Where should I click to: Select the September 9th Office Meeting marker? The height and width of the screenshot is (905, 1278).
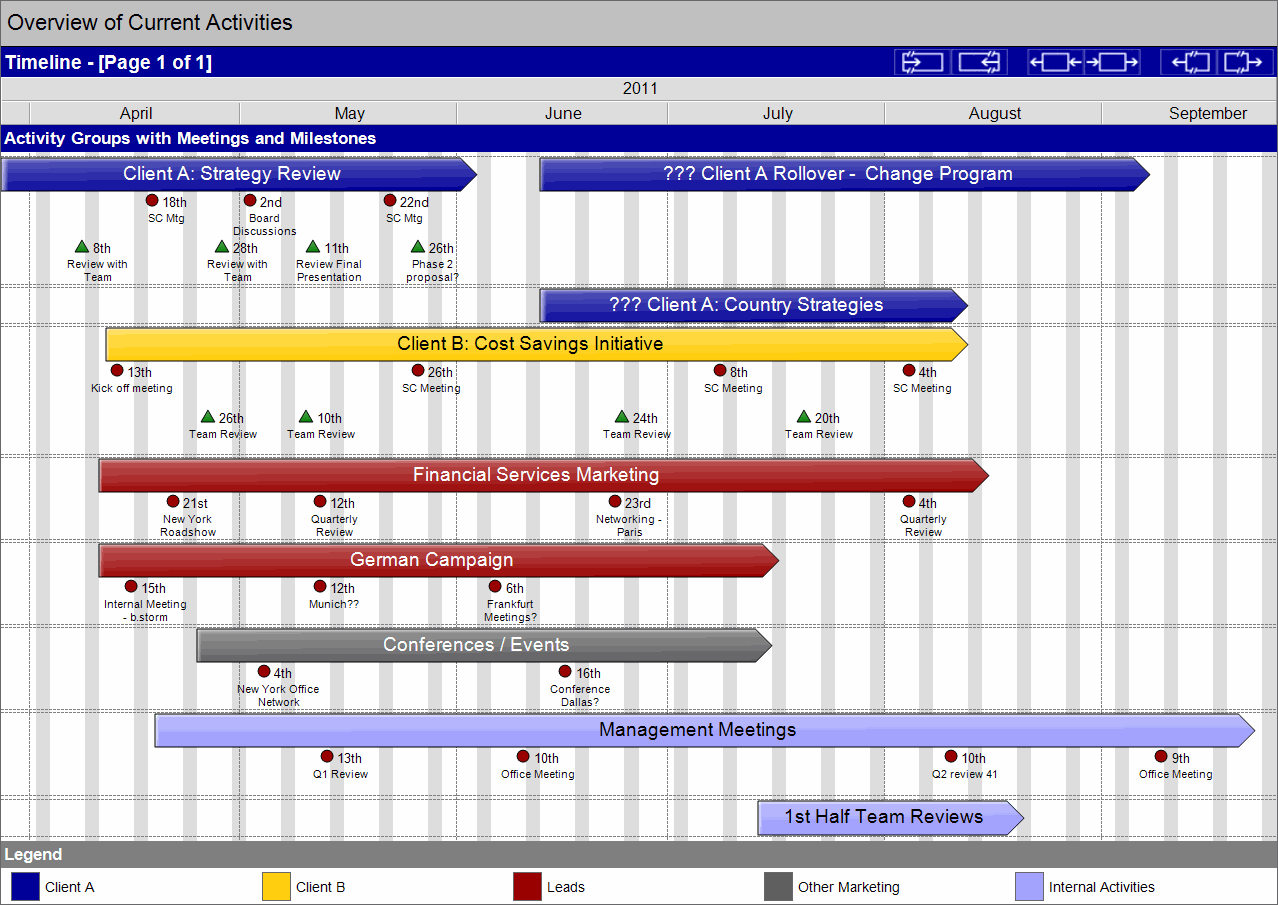point(1161,757)
